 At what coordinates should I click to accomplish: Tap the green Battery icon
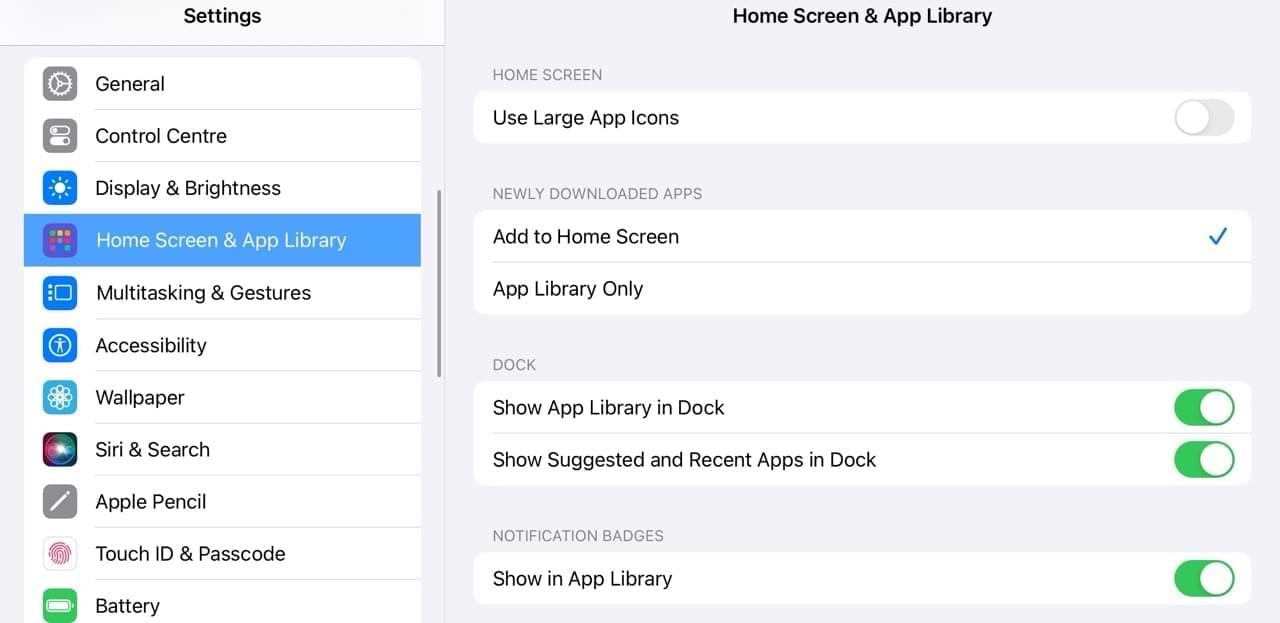[60, 605]
